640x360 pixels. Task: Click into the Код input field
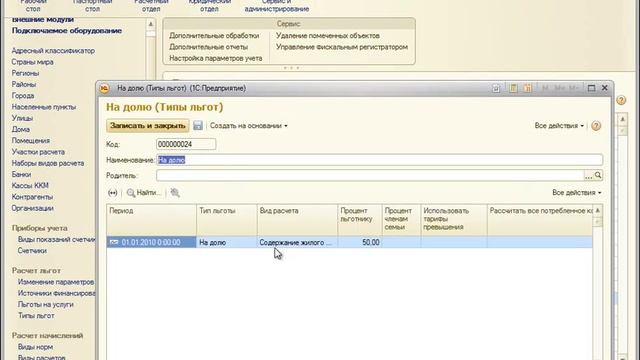pyautogui.click(x=186, y=144)
